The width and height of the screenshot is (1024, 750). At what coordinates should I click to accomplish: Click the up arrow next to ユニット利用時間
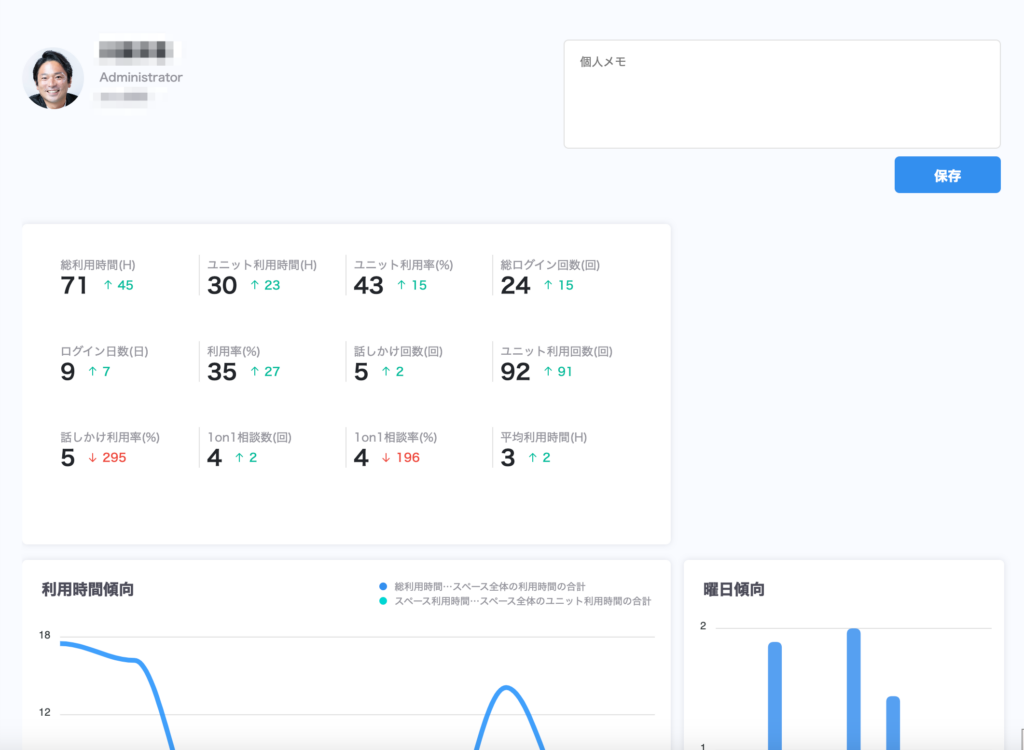click(x=255, y=285)
